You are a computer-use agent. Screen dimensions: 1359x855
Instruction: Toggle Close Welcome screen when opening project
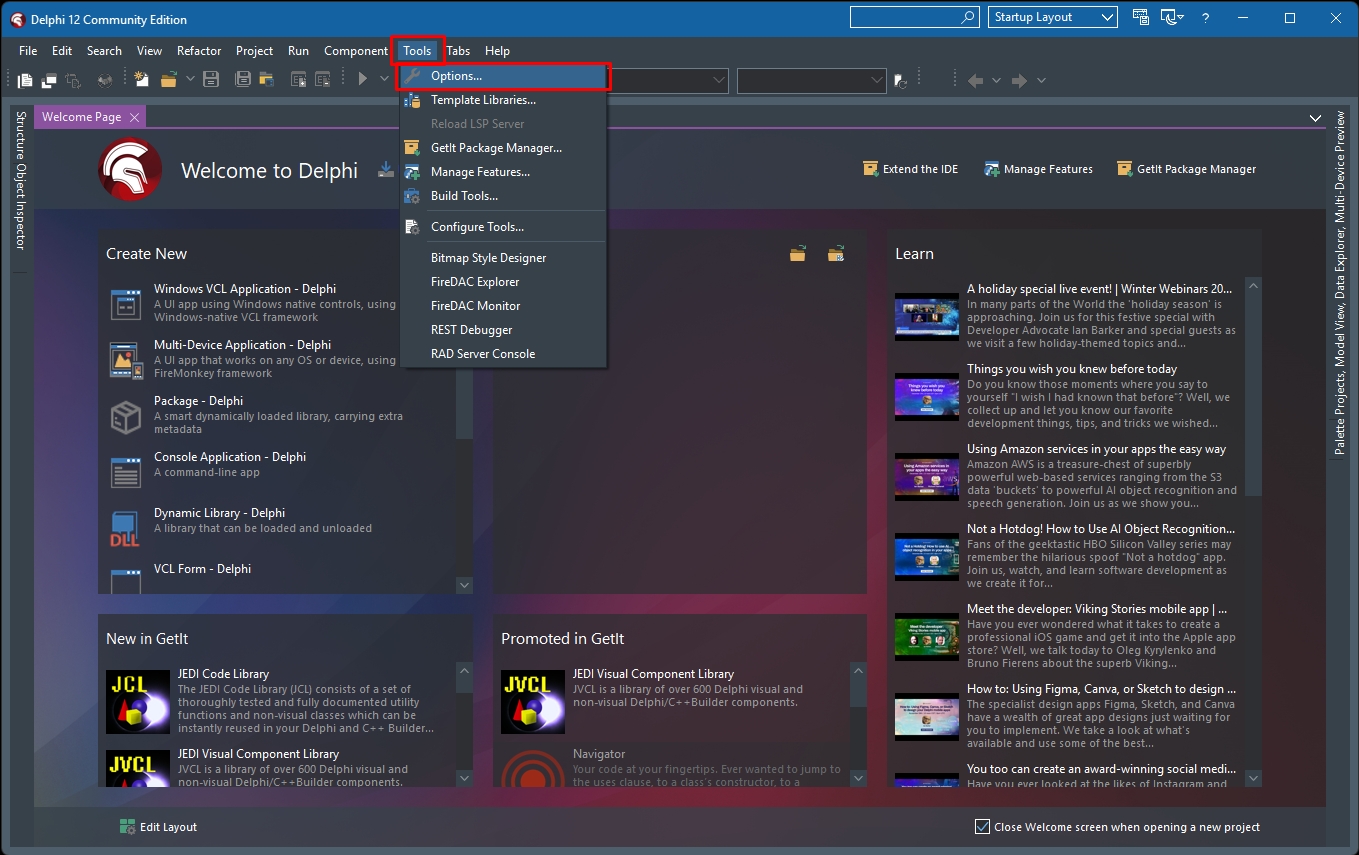983,827
